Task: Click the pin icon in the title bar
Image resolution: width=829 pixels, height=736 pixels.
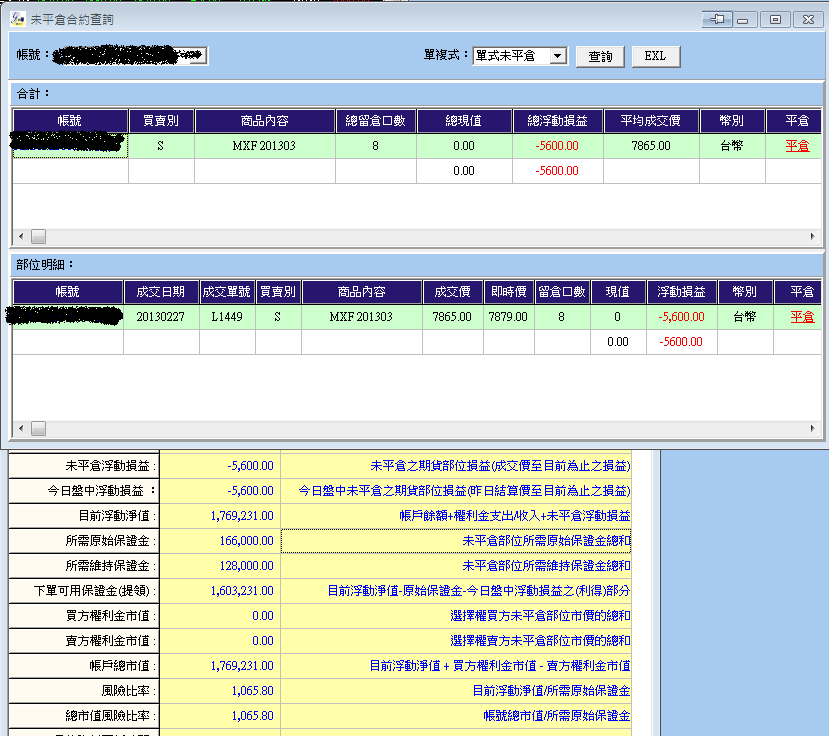Action: pos(717,20)
